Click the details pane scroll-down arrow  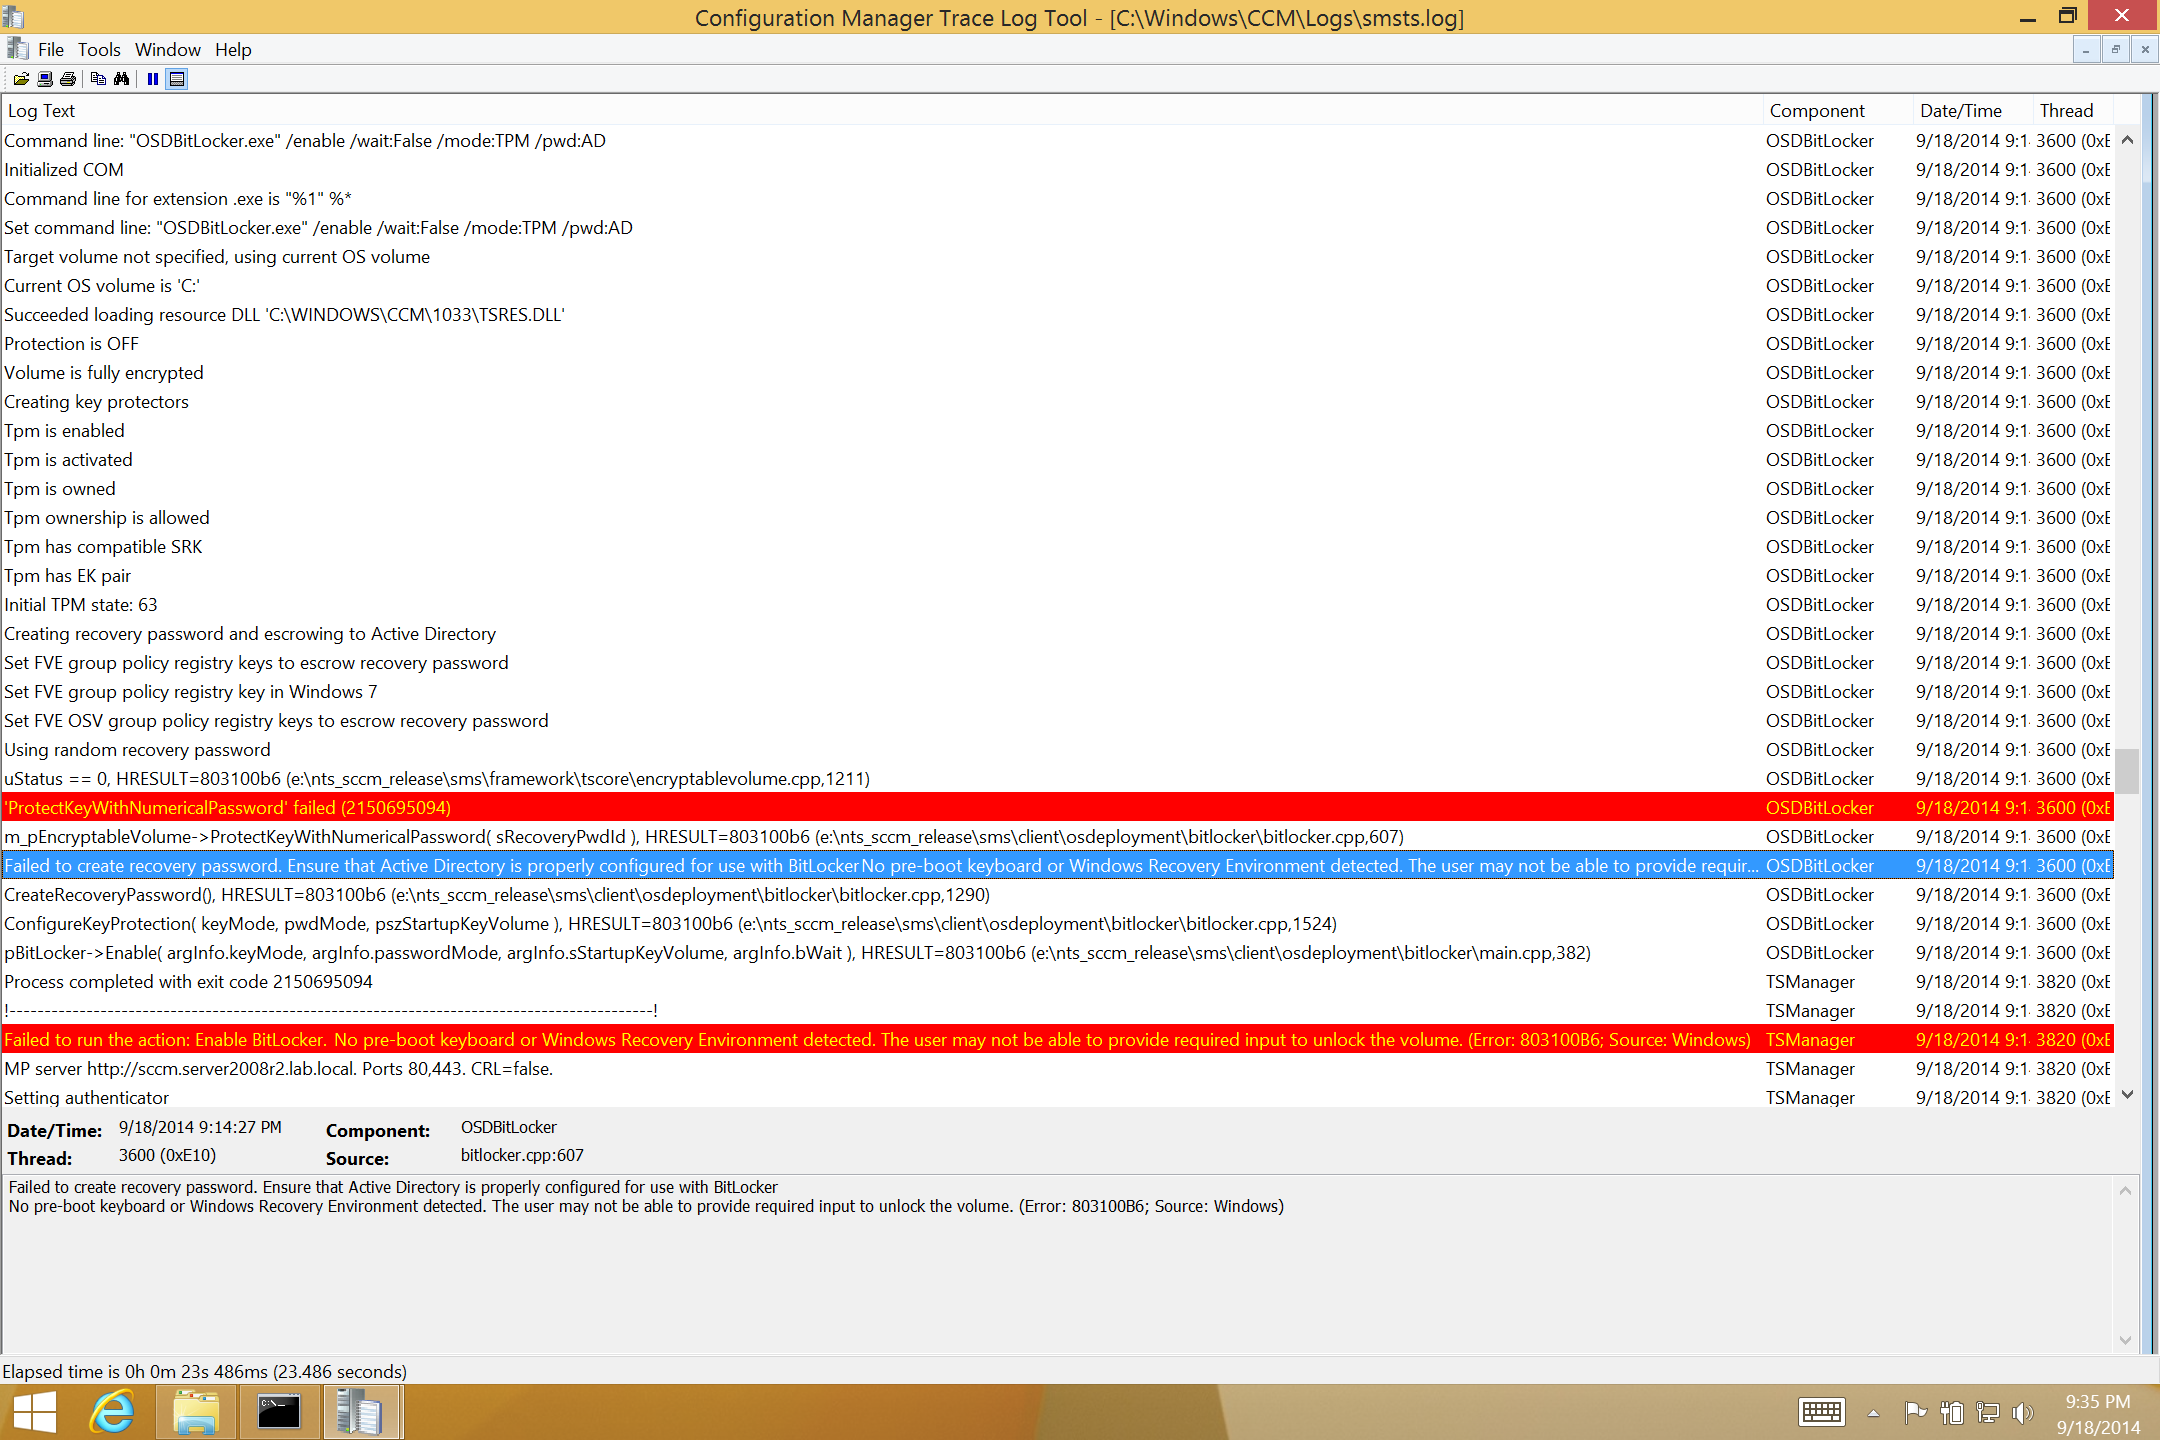[x=2125, y=1340]
